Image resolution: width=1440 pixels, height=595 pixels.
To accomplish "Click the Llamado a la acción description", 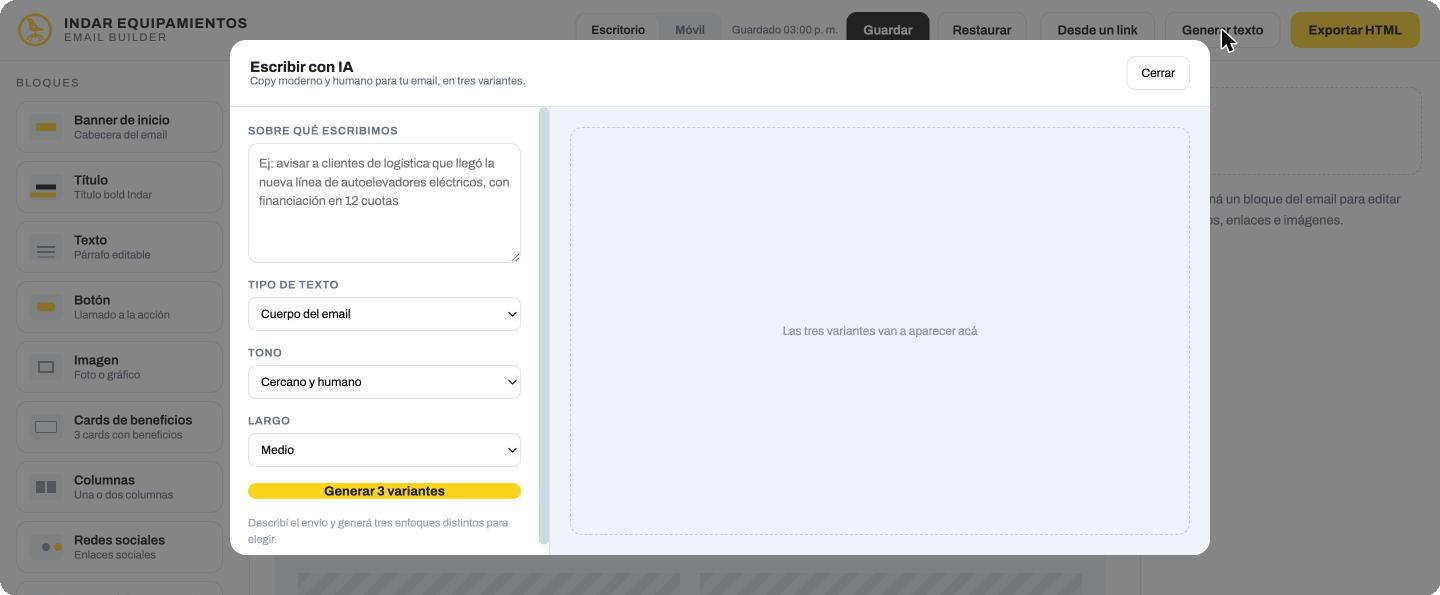I will pos(122,315).
